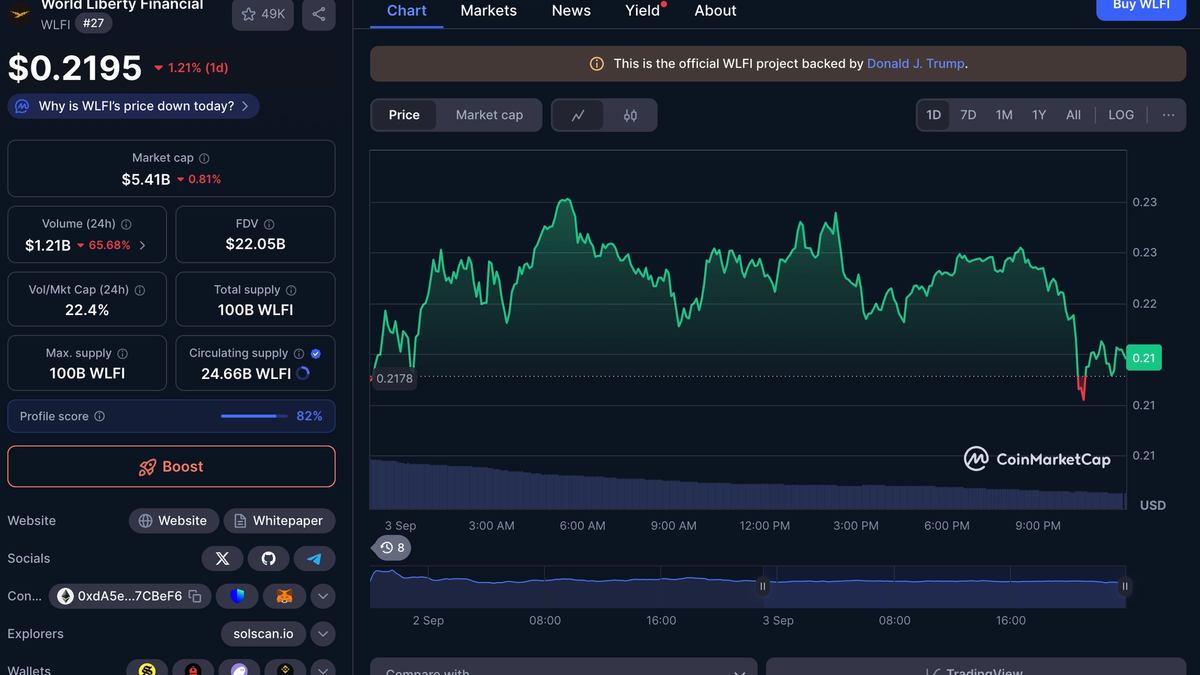Copy the contract address with copy icon
Screen dimensions: 1200x675
(x=195, y=596)
